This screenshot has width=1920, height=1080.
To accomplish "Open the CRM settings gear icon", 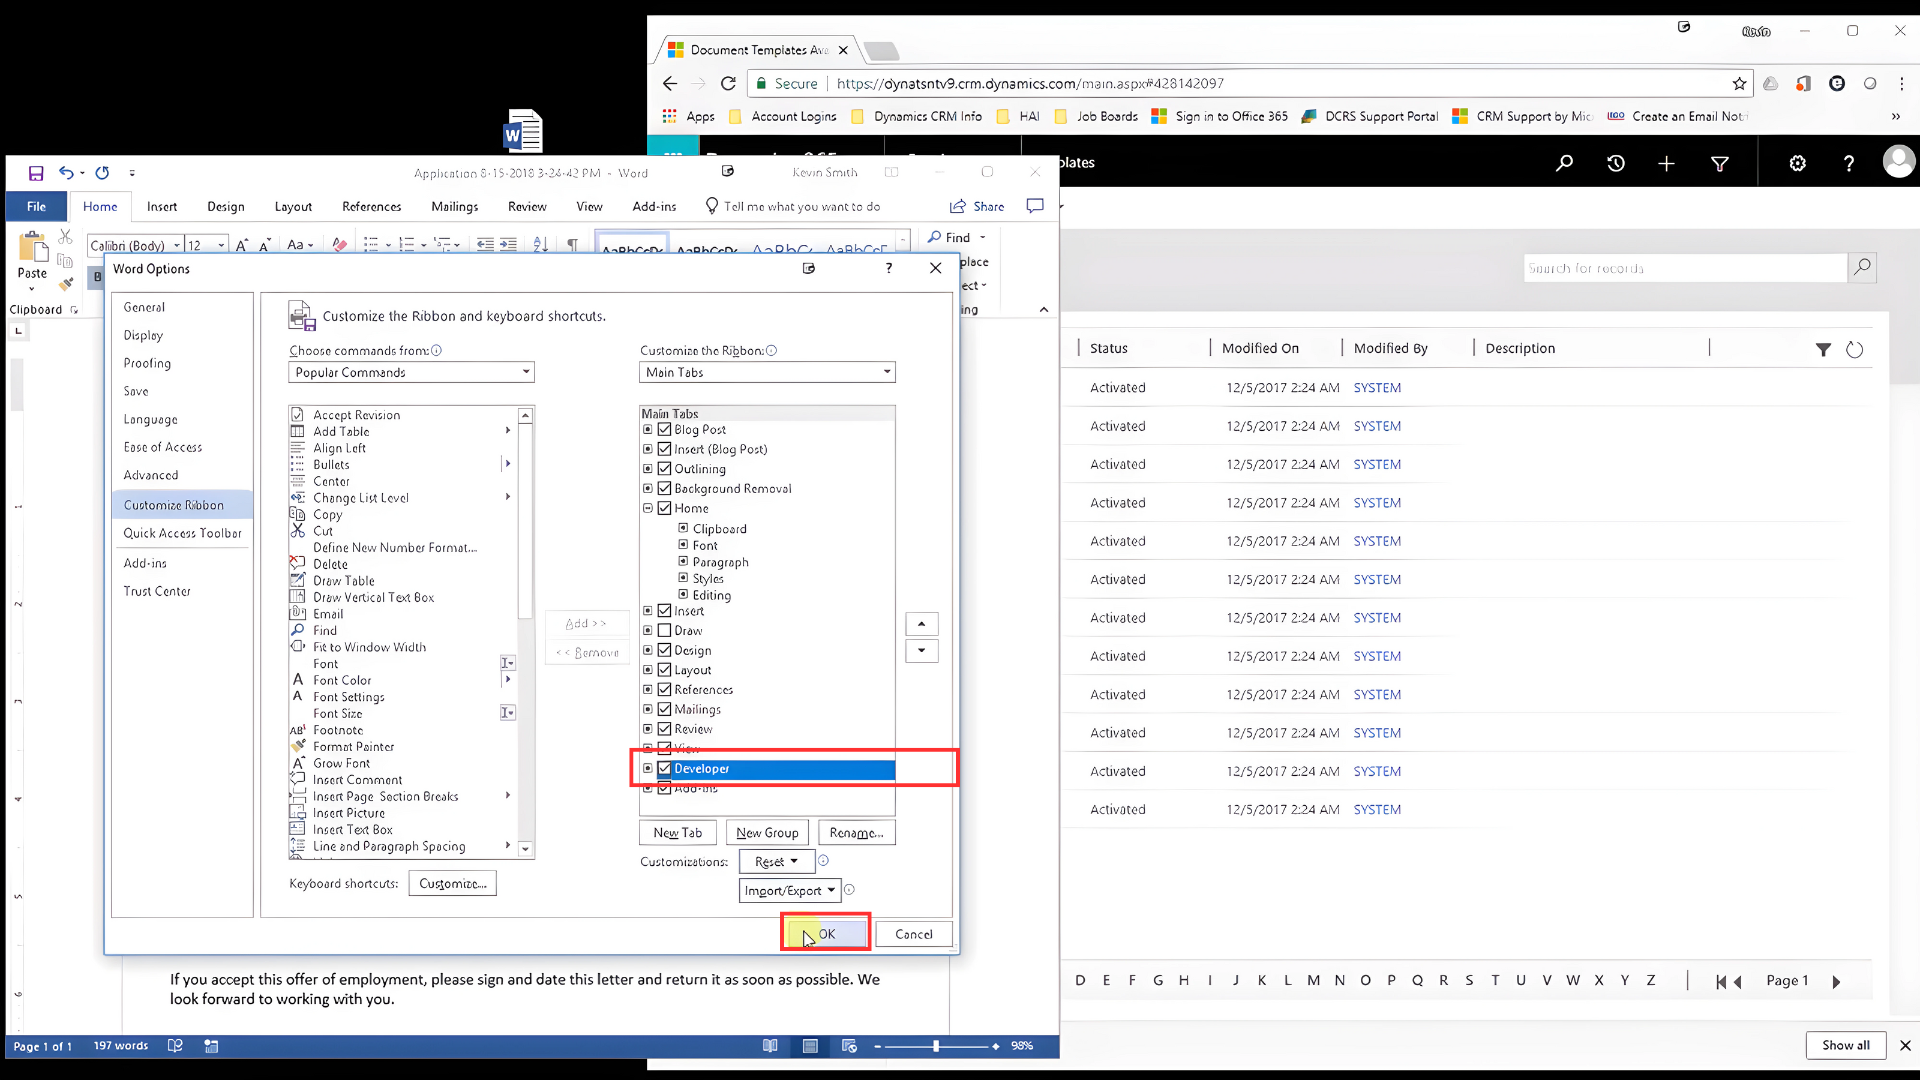I will [x=1797, y=163].
